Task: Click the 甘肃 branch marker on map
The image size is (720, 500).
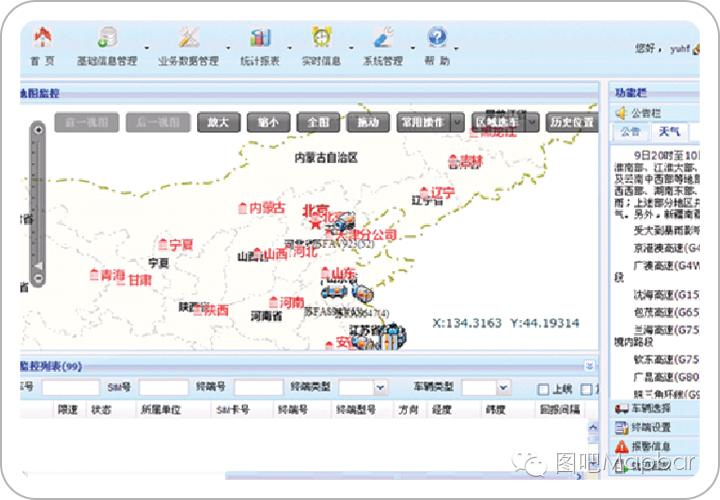Action: (x=121, y=280)
